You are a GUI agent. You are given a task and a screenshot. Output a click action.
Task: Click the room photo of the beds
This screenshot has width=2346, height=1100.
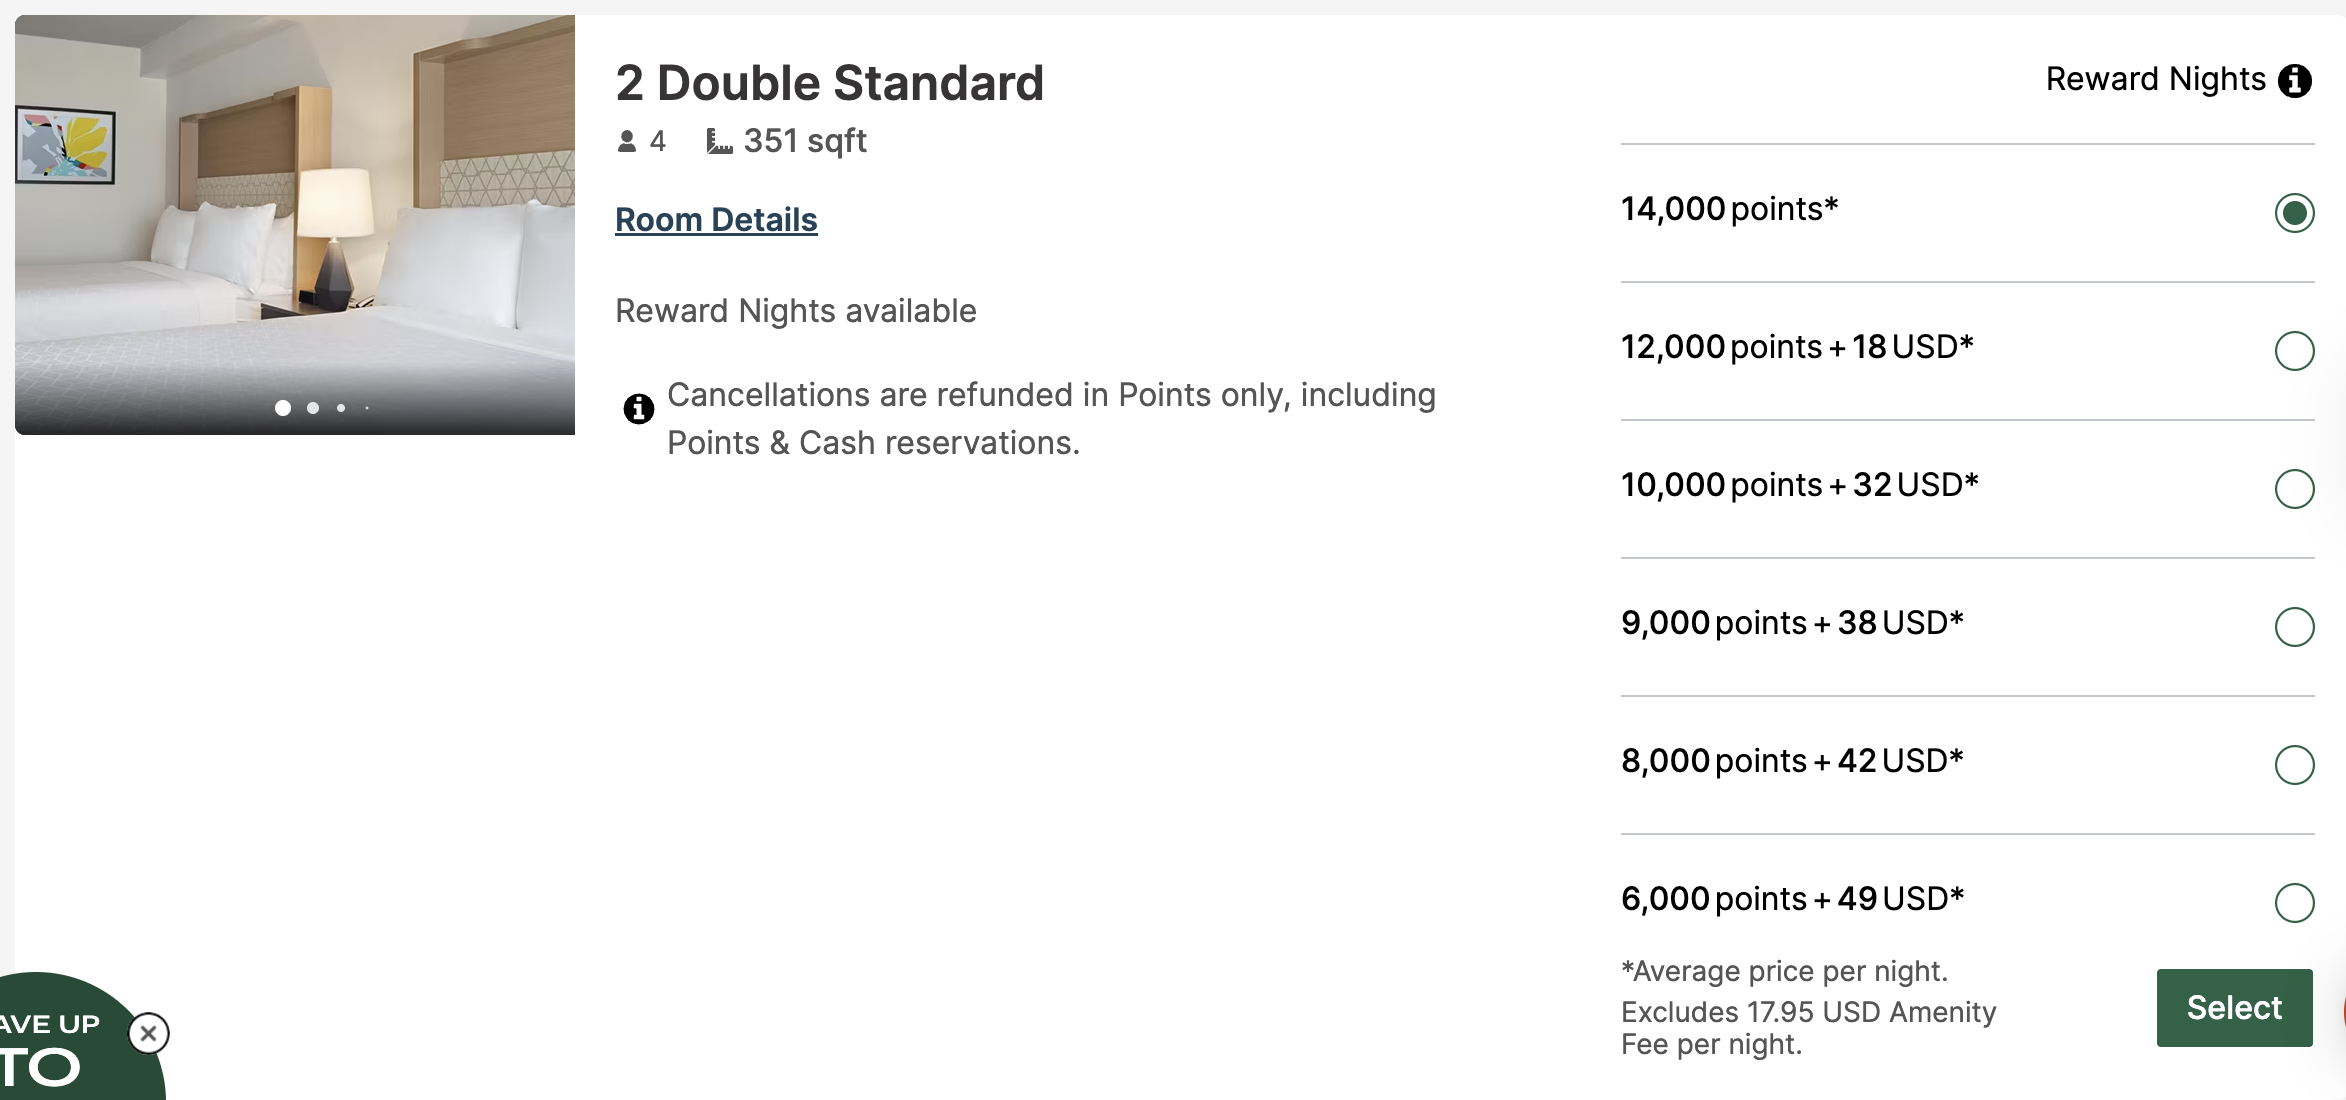(295, 220)
